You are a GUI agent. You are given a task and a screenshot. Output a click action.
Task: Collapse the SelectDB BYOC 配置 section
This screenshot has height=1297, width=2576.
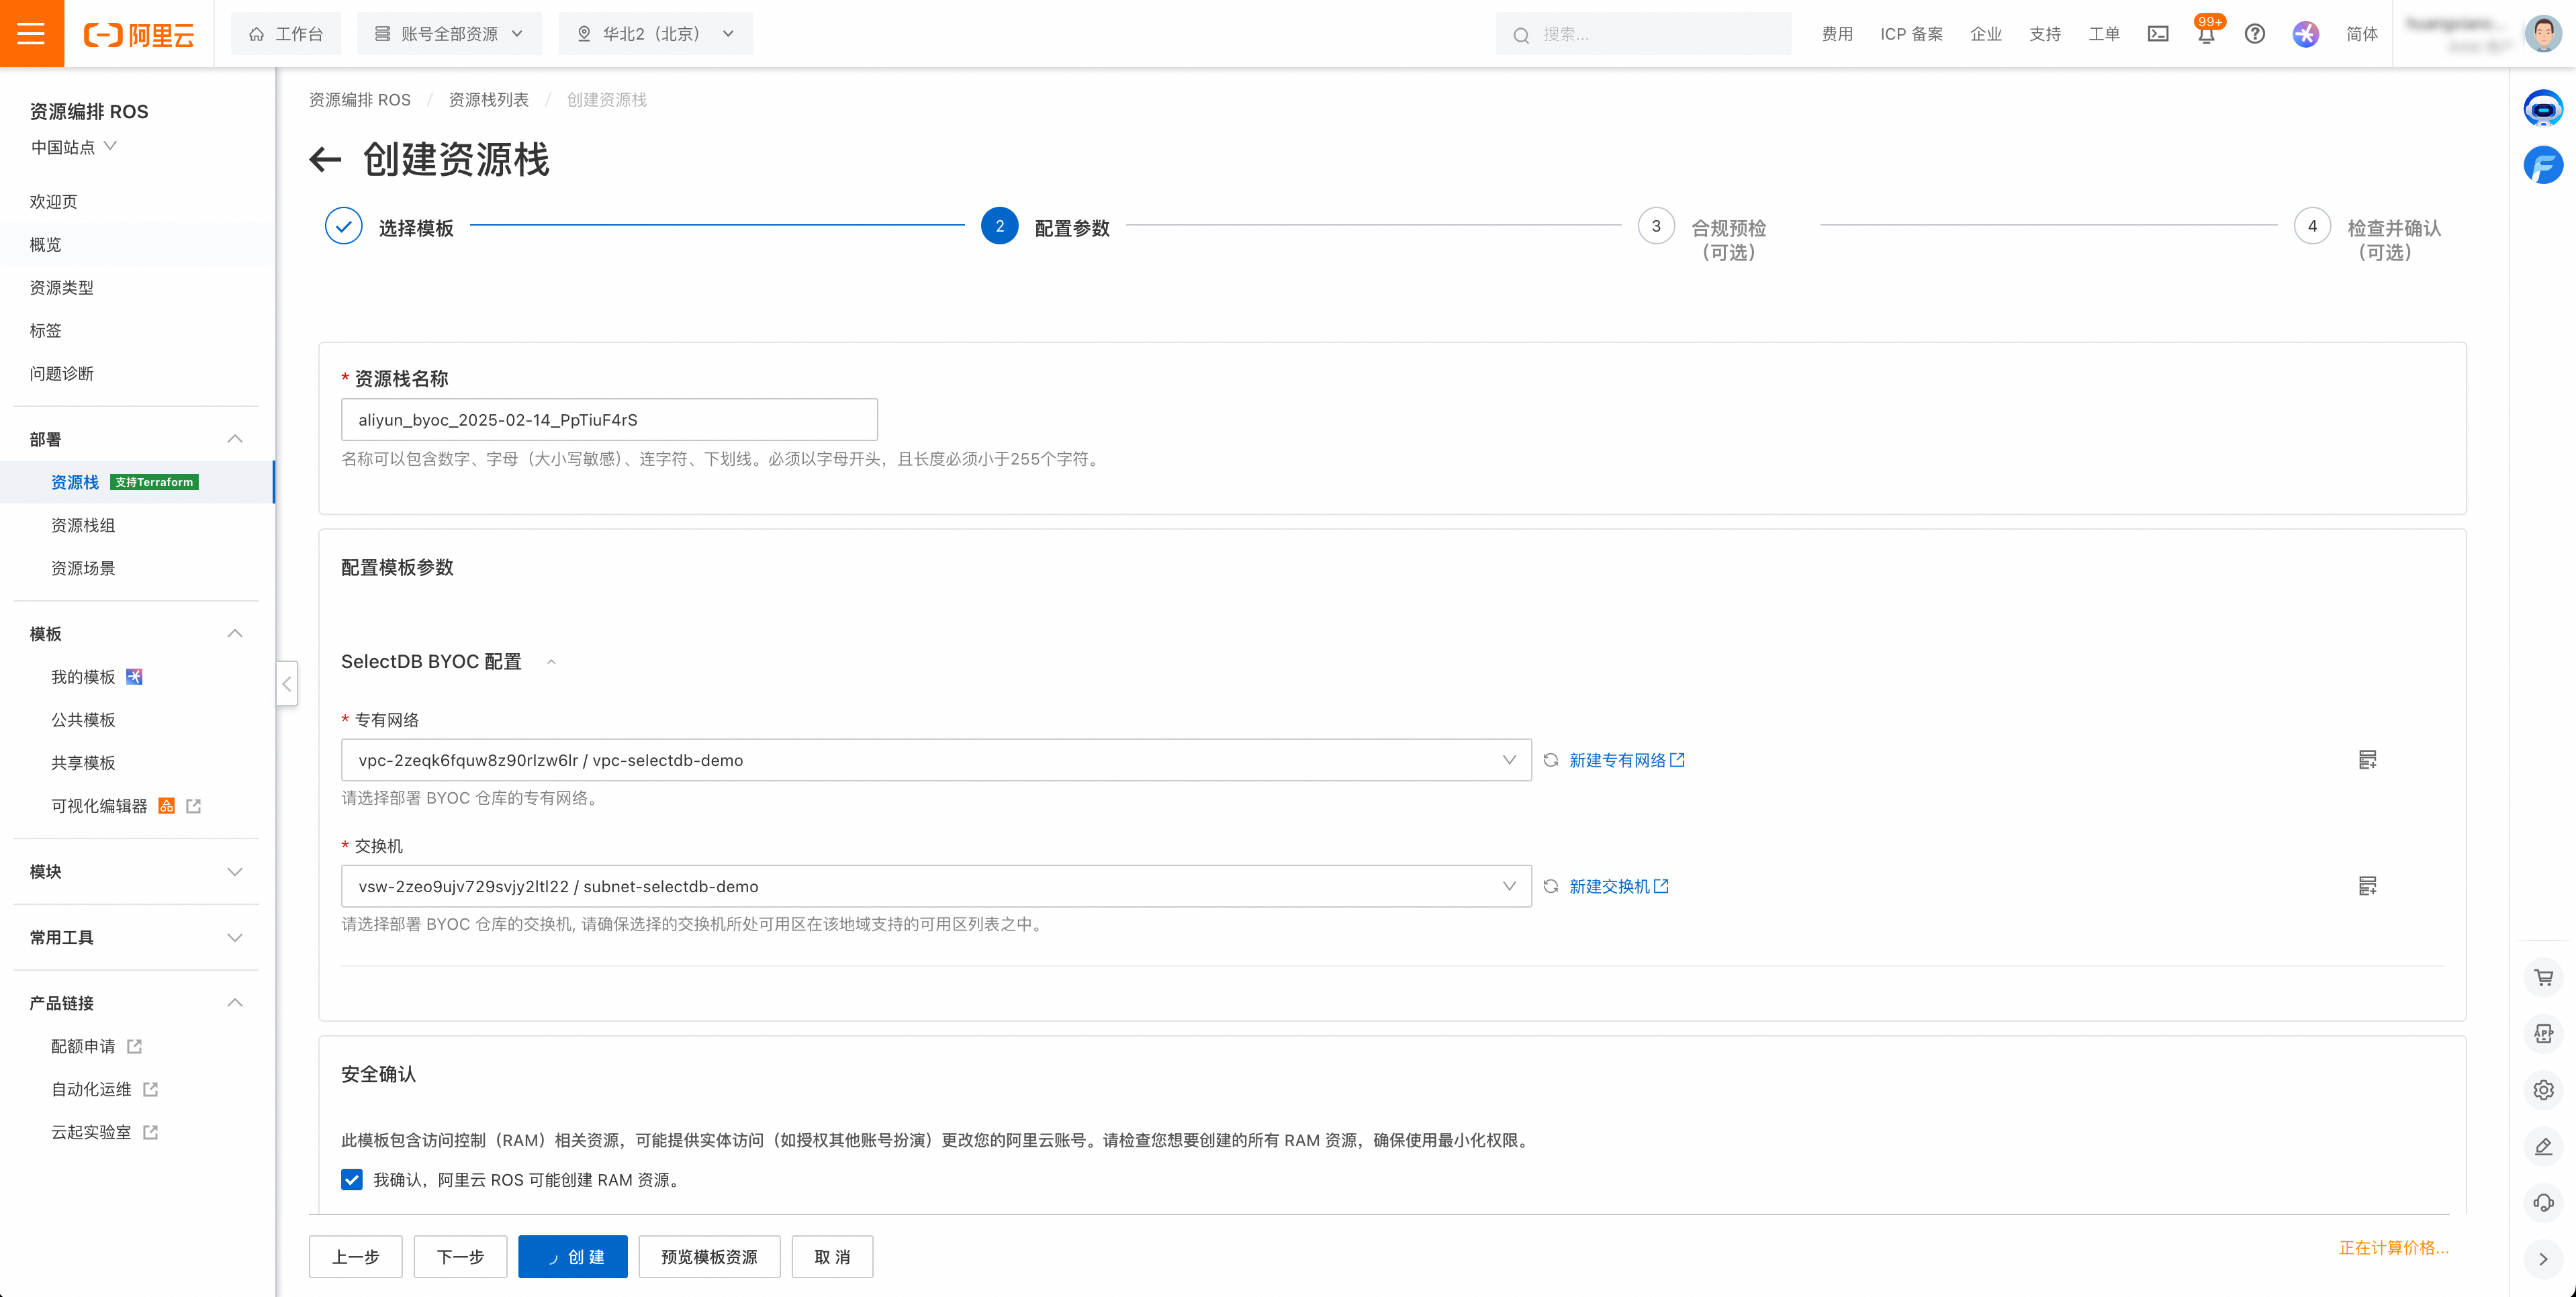[551, 662]
